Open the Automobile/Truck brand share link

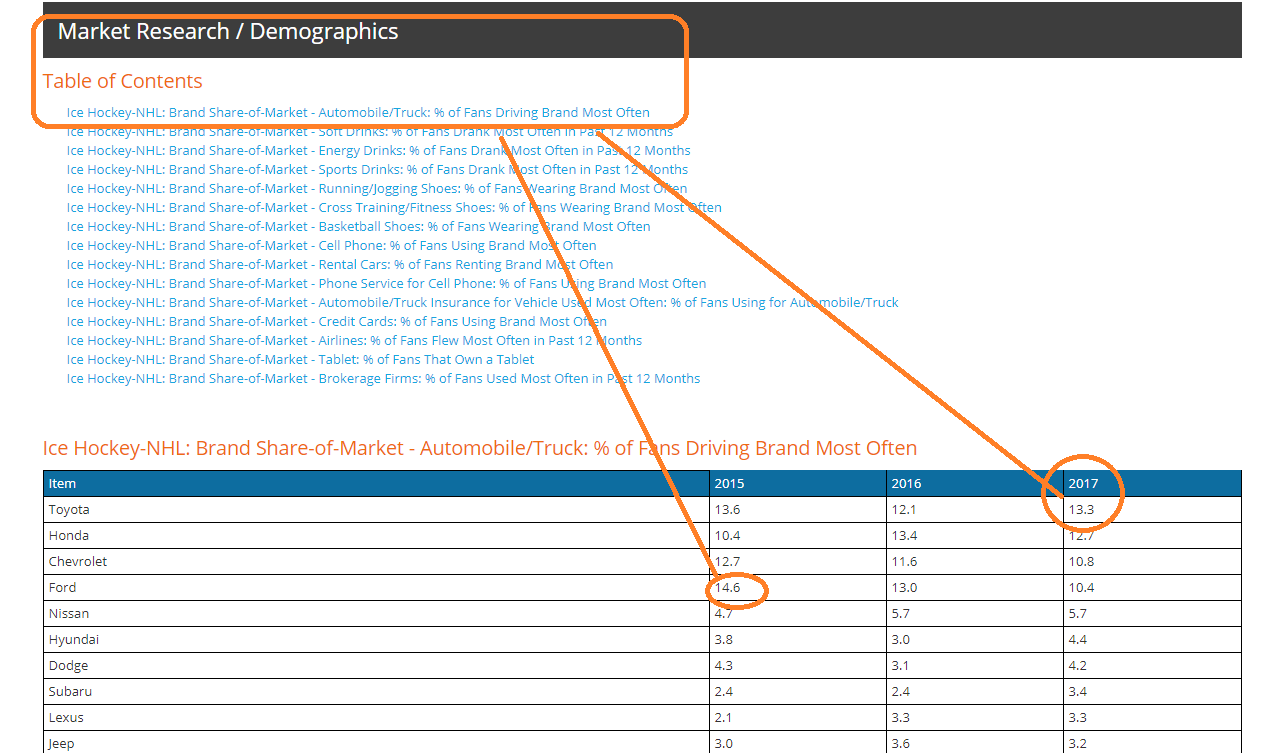click(358, 113)
